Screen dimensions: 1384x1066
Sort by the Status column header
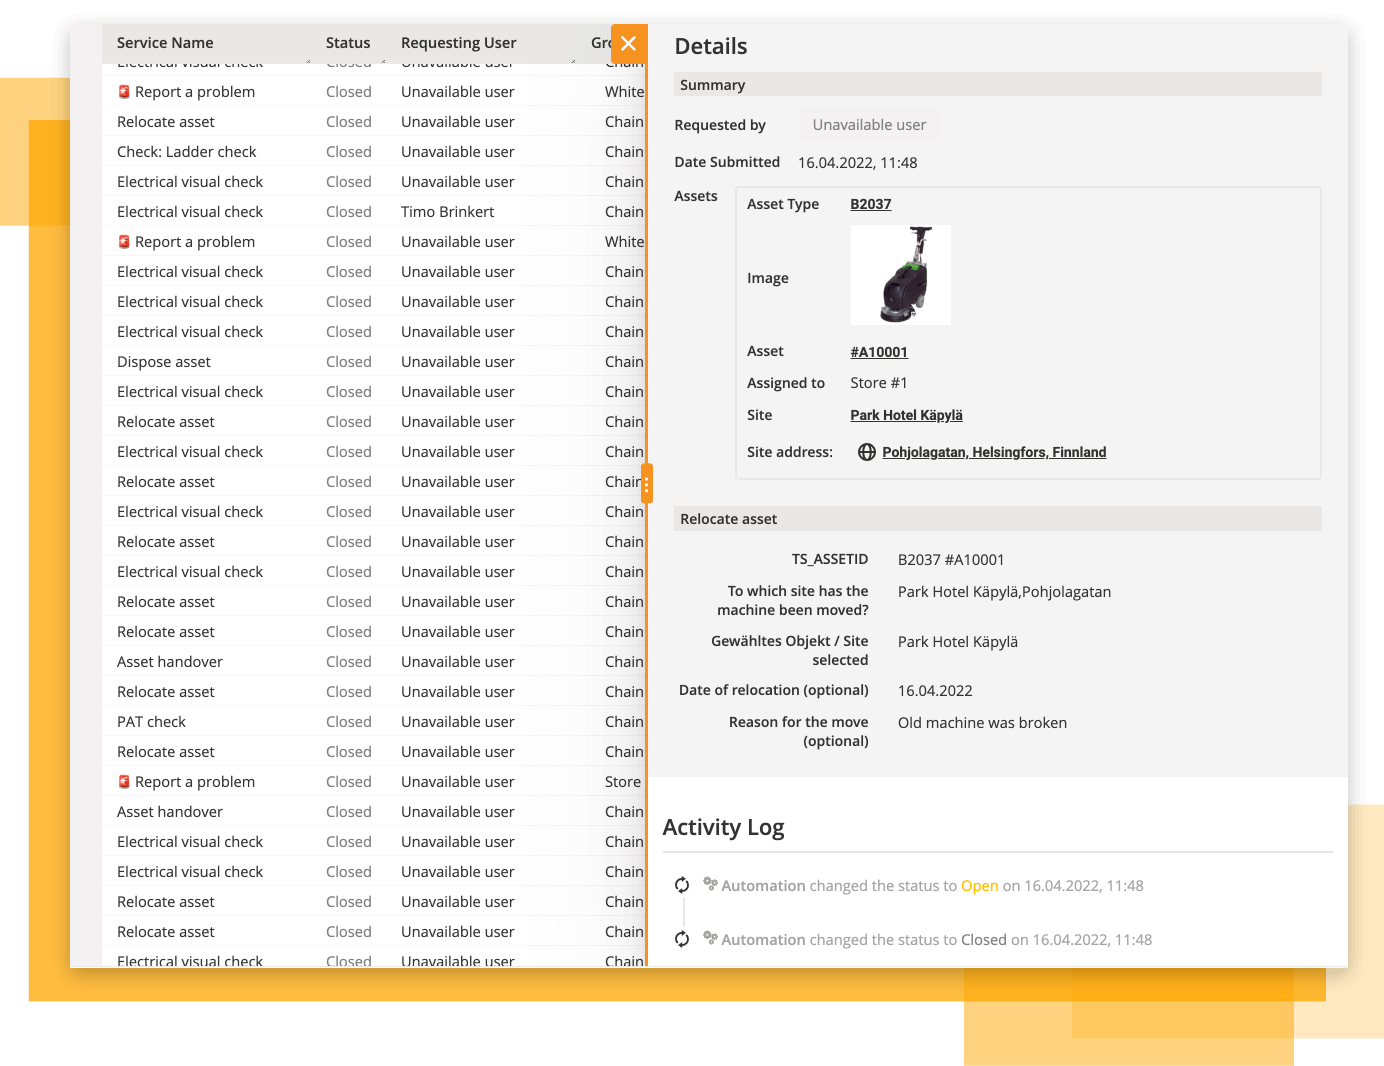(x=347, y=43)
